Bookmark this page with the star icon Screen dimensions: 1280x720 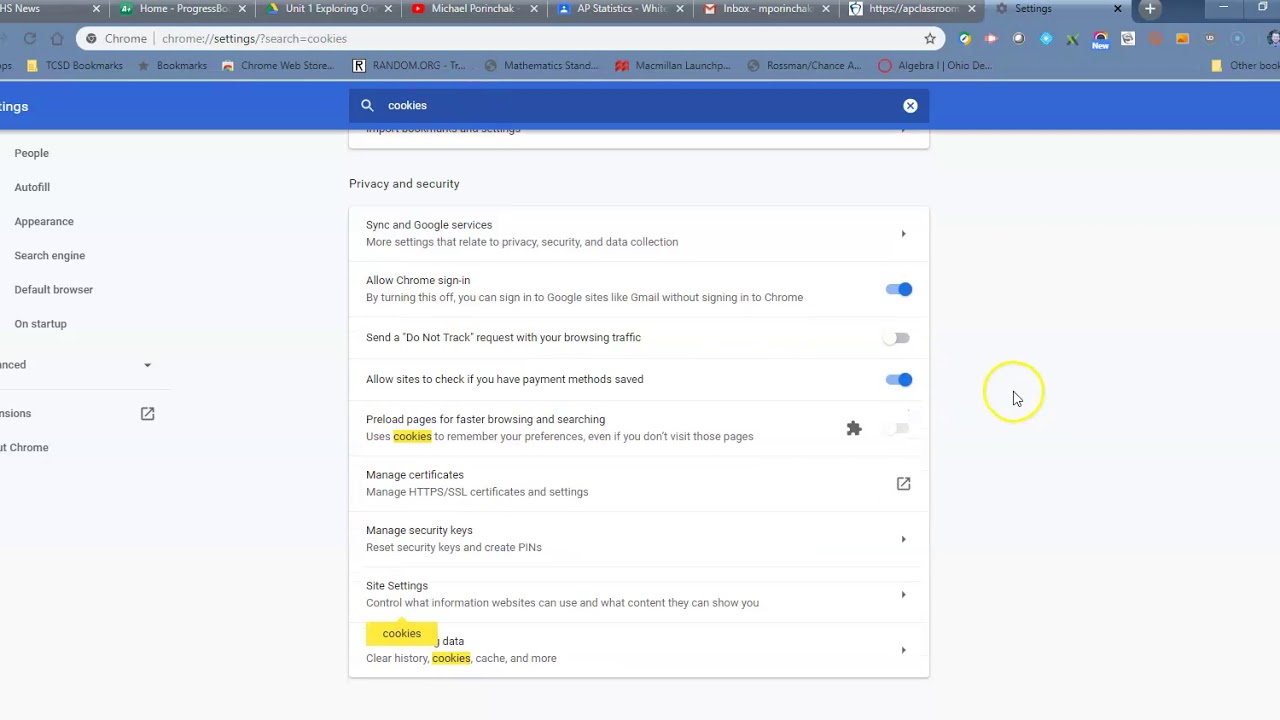pyautogui.click(x=930, y=39)
